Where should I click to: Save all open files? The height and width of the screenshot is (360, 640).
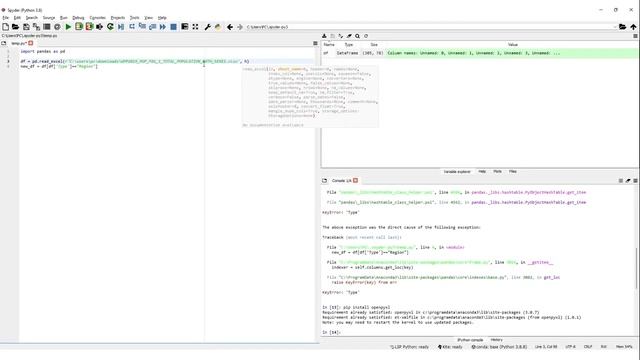coord(36,27)
